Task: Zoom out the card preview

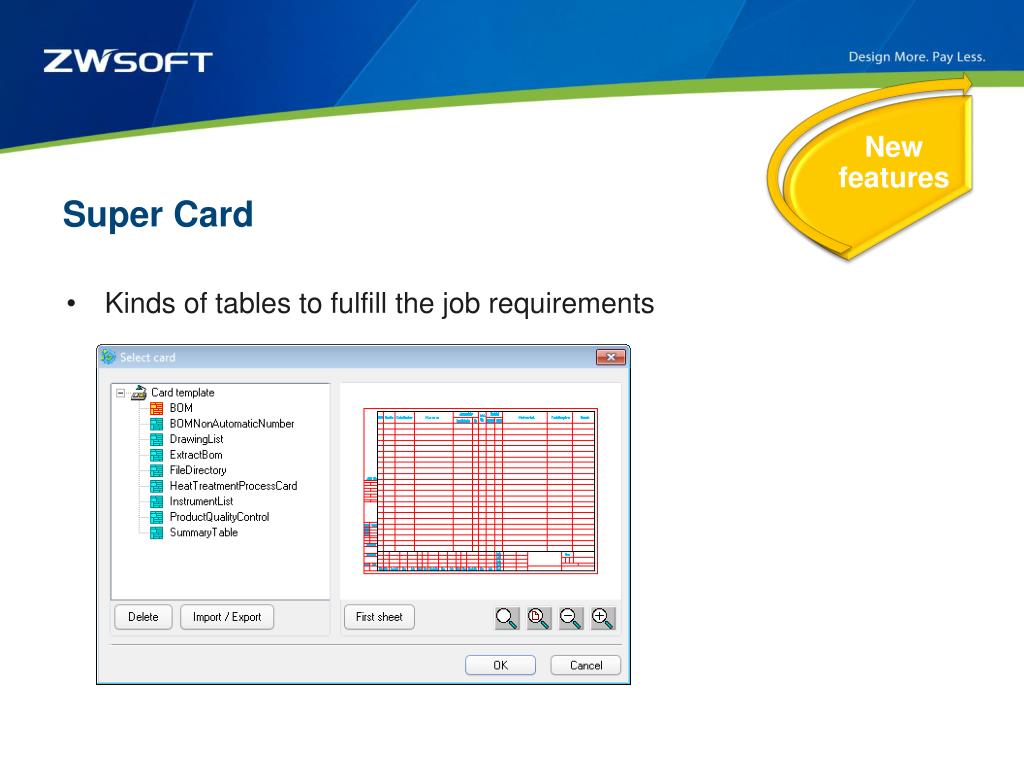Action: tap(571, 618)
